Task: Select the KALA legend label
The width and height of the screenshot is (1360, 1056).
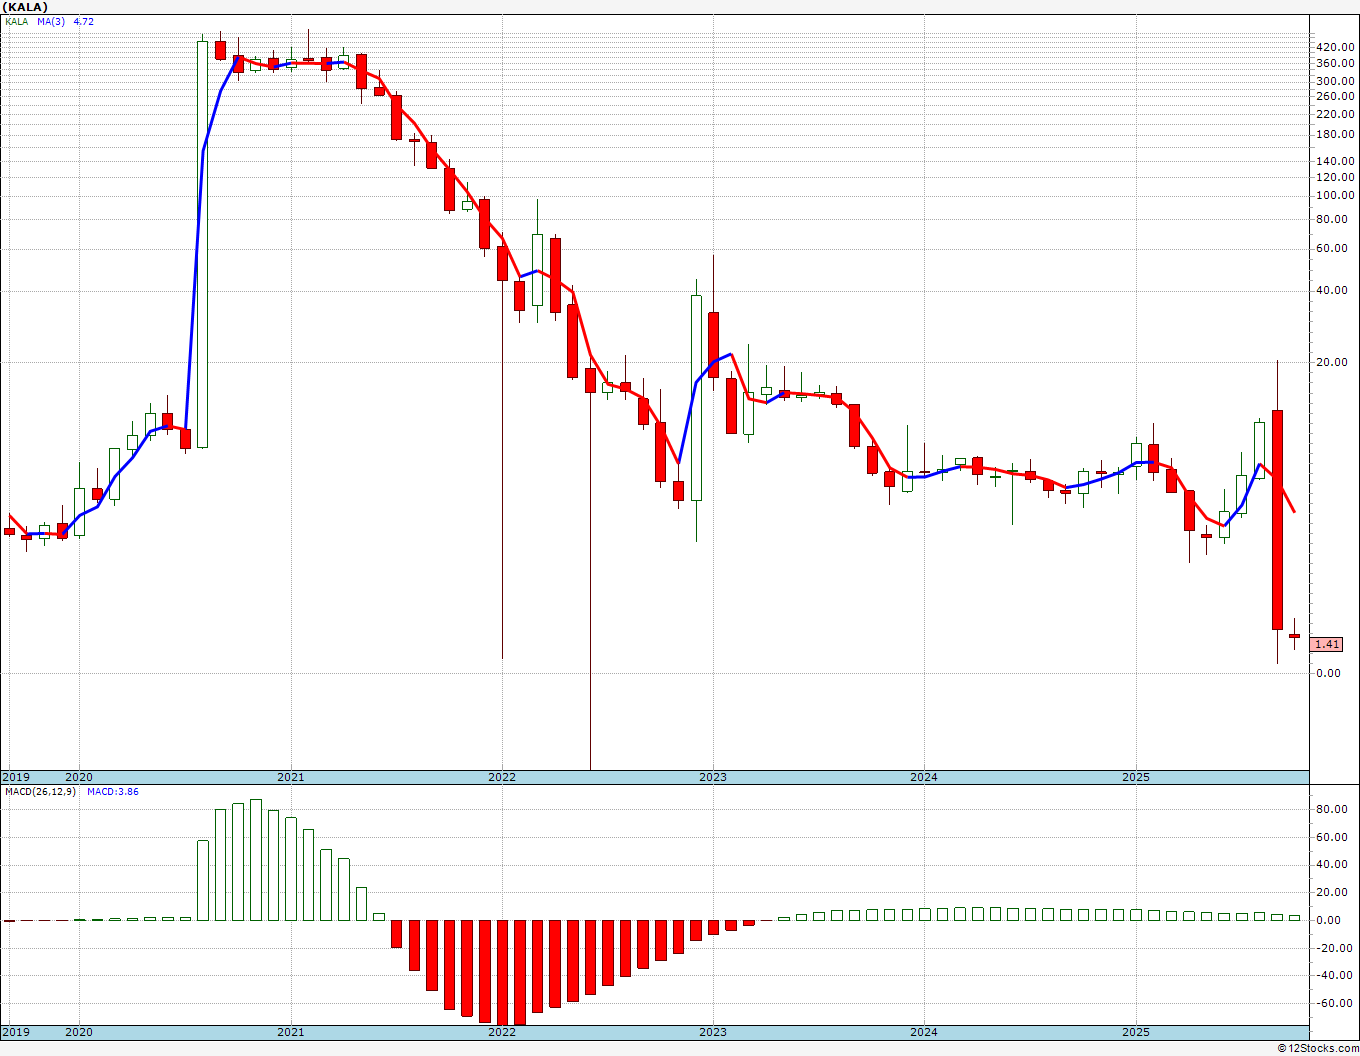Action: click(x=16, y=21)
